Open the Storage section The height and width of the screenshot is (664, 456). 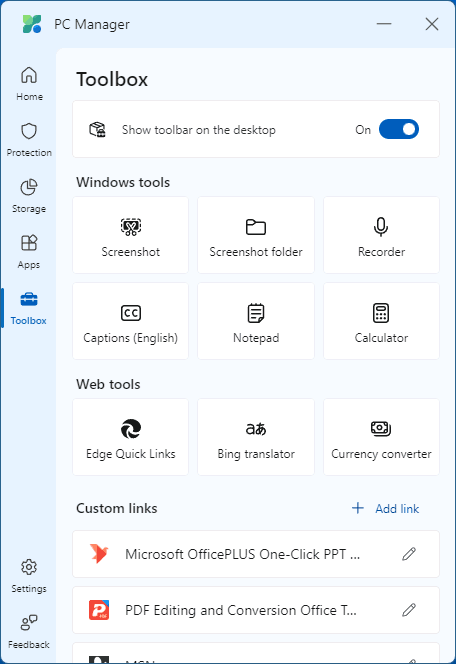(x=29, y=196)
